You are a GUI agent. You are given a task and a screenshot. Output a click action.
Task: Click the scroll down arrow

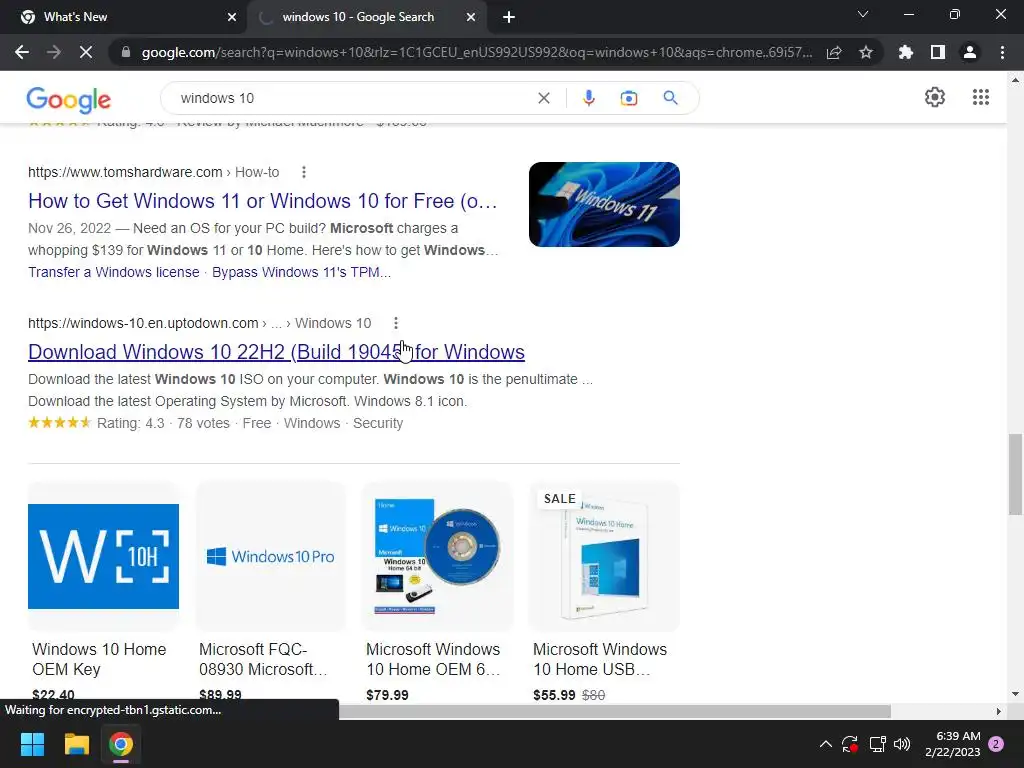(x=1016, y=694)
